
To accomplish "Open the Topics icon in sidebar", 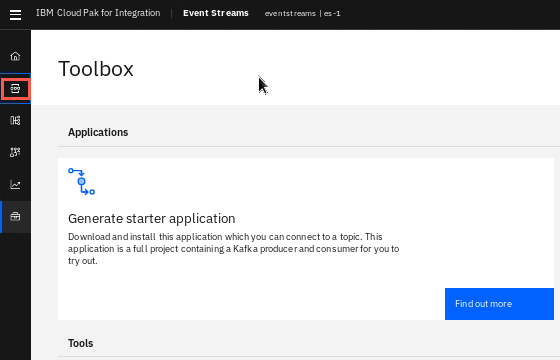I will (15, 89).
